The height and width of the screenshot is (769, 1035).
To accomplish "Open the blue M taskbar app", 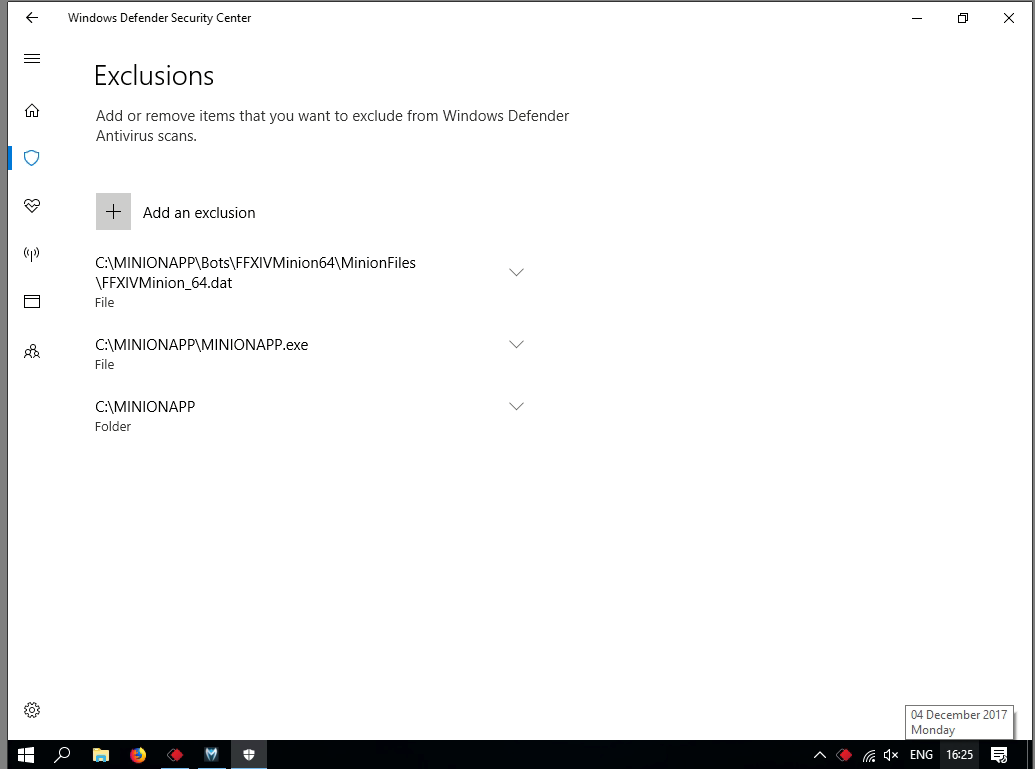I will click(211, 754).
